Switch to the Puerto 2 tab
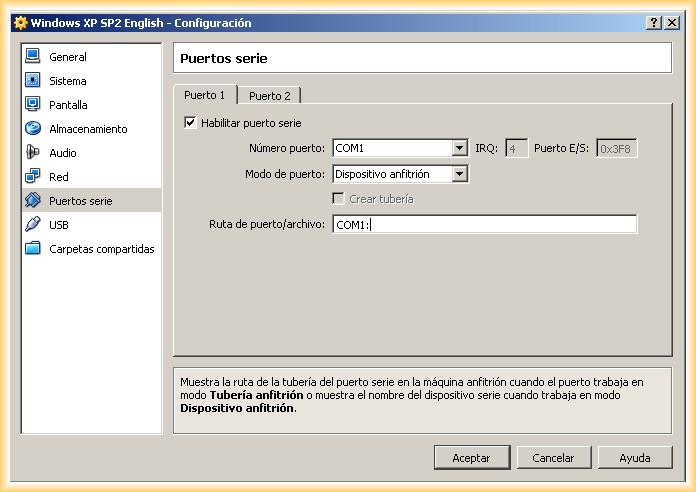This screenshot has height=492, width=696. (269, 96)
